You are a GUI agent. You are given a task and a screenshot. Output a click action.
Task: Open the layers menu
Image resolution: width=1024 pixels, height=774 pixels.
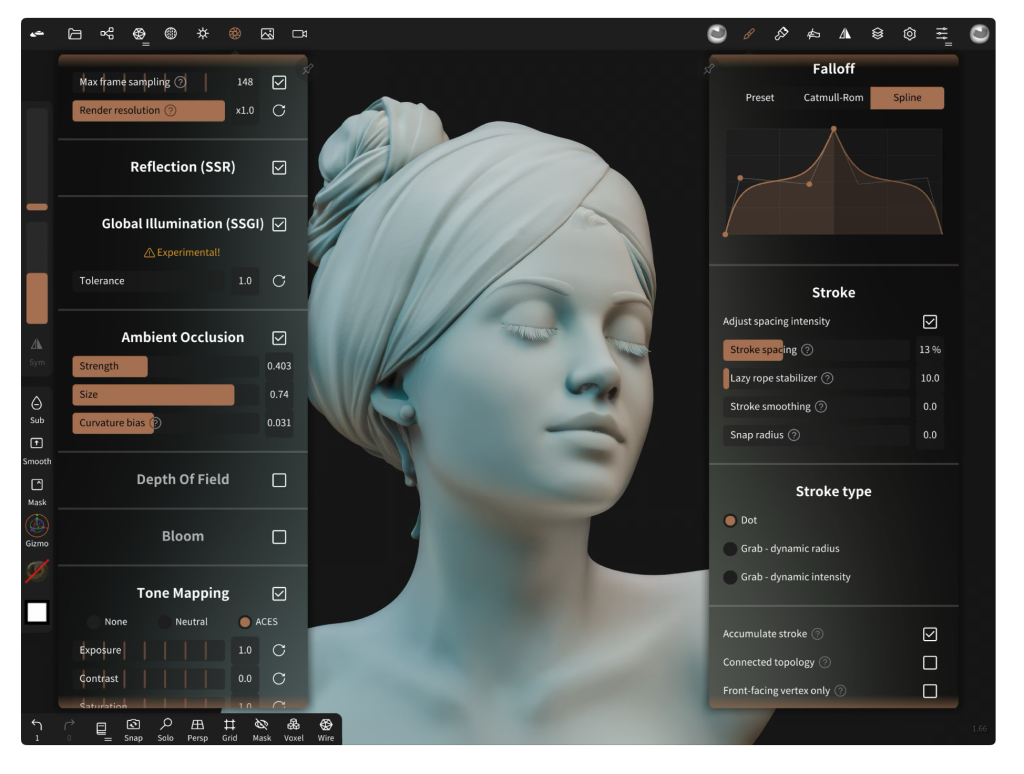pos(877,34)
